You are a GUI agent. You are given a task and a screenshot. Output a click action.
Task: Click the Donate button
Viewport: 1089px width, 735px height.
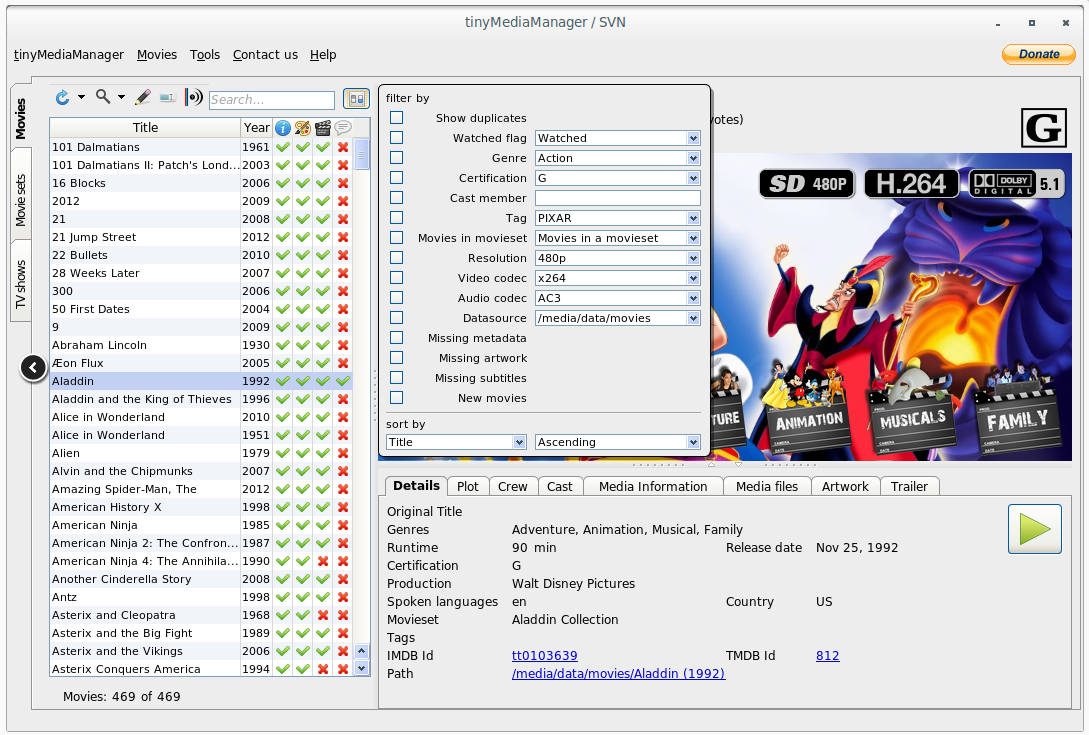[x=1038, y=54]
